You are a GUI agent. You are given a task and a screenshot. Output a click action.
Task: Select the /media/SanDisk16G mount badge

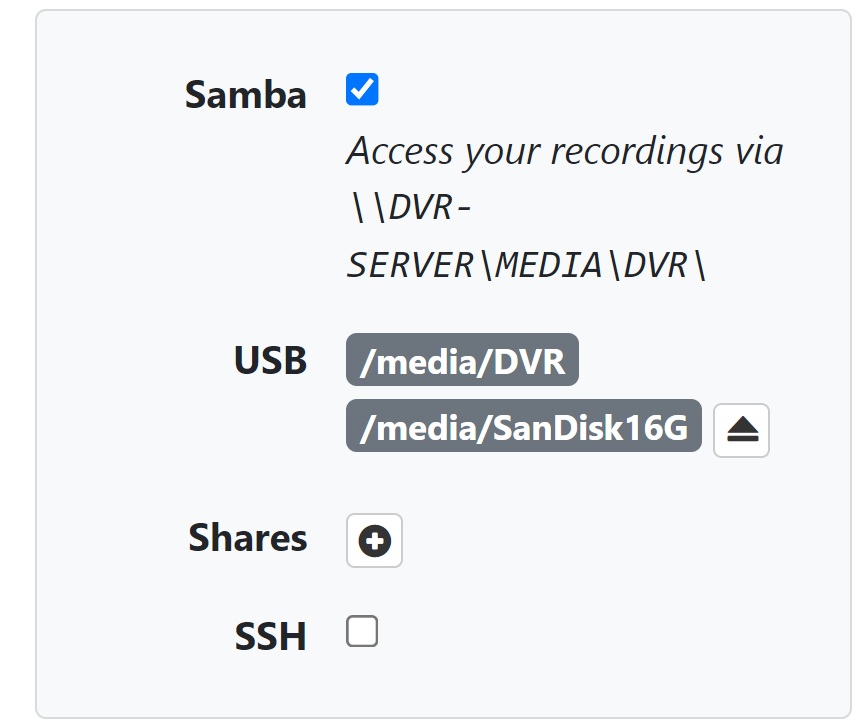pyautogui.click(x=523, y=427)
